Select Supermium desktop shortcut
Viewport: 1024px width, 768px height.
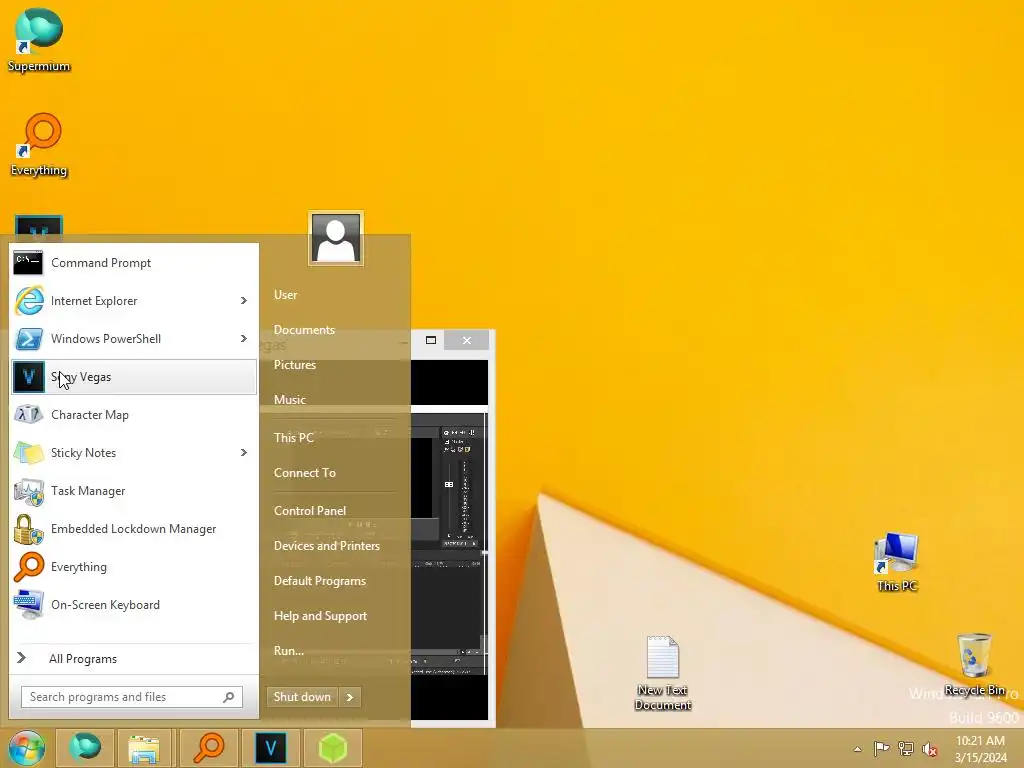click(x=39, y=40)
